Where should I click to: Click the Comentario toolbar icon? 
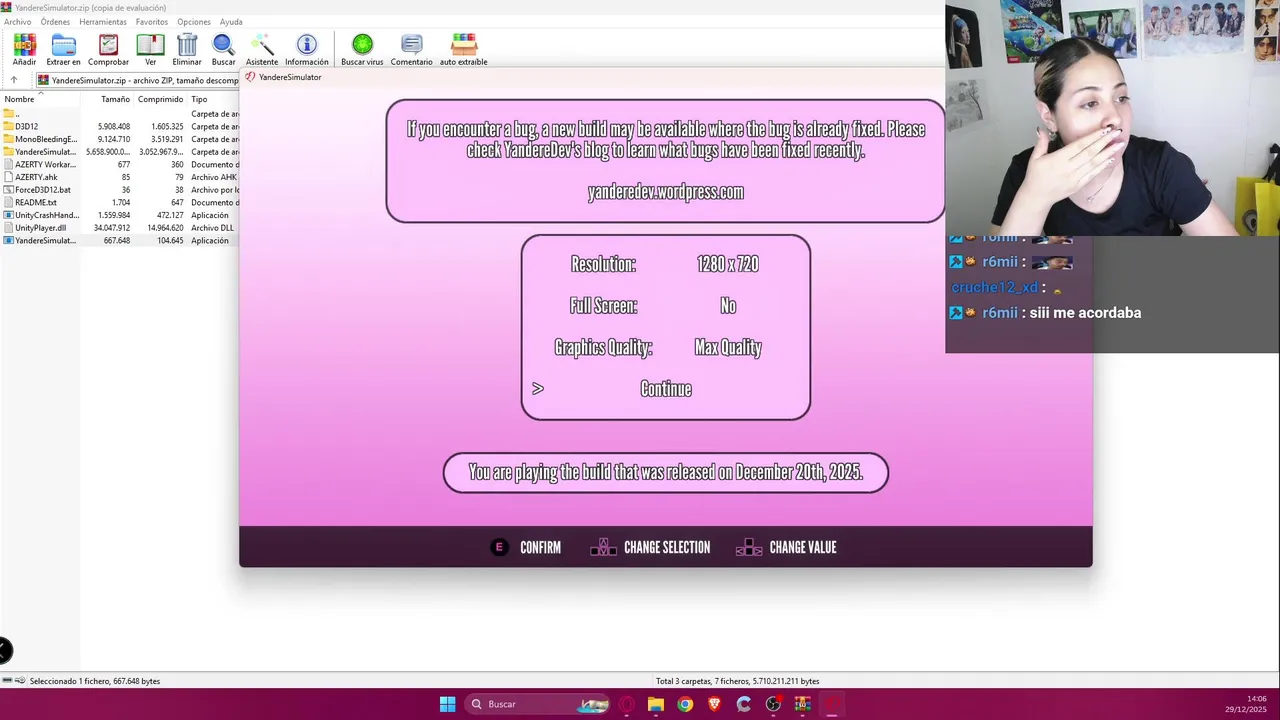(x=411, y=49)
